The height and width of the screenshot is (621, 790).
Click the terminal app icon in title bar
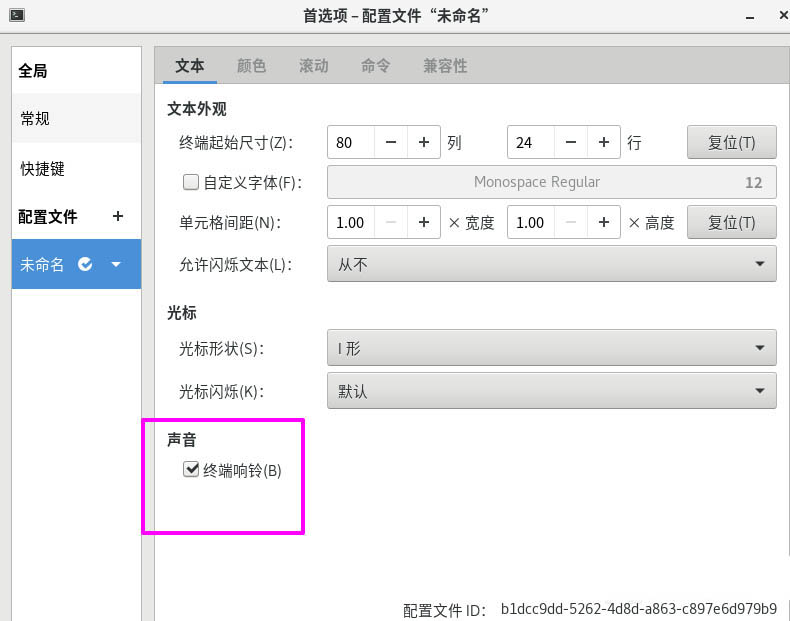click(17, 15)
